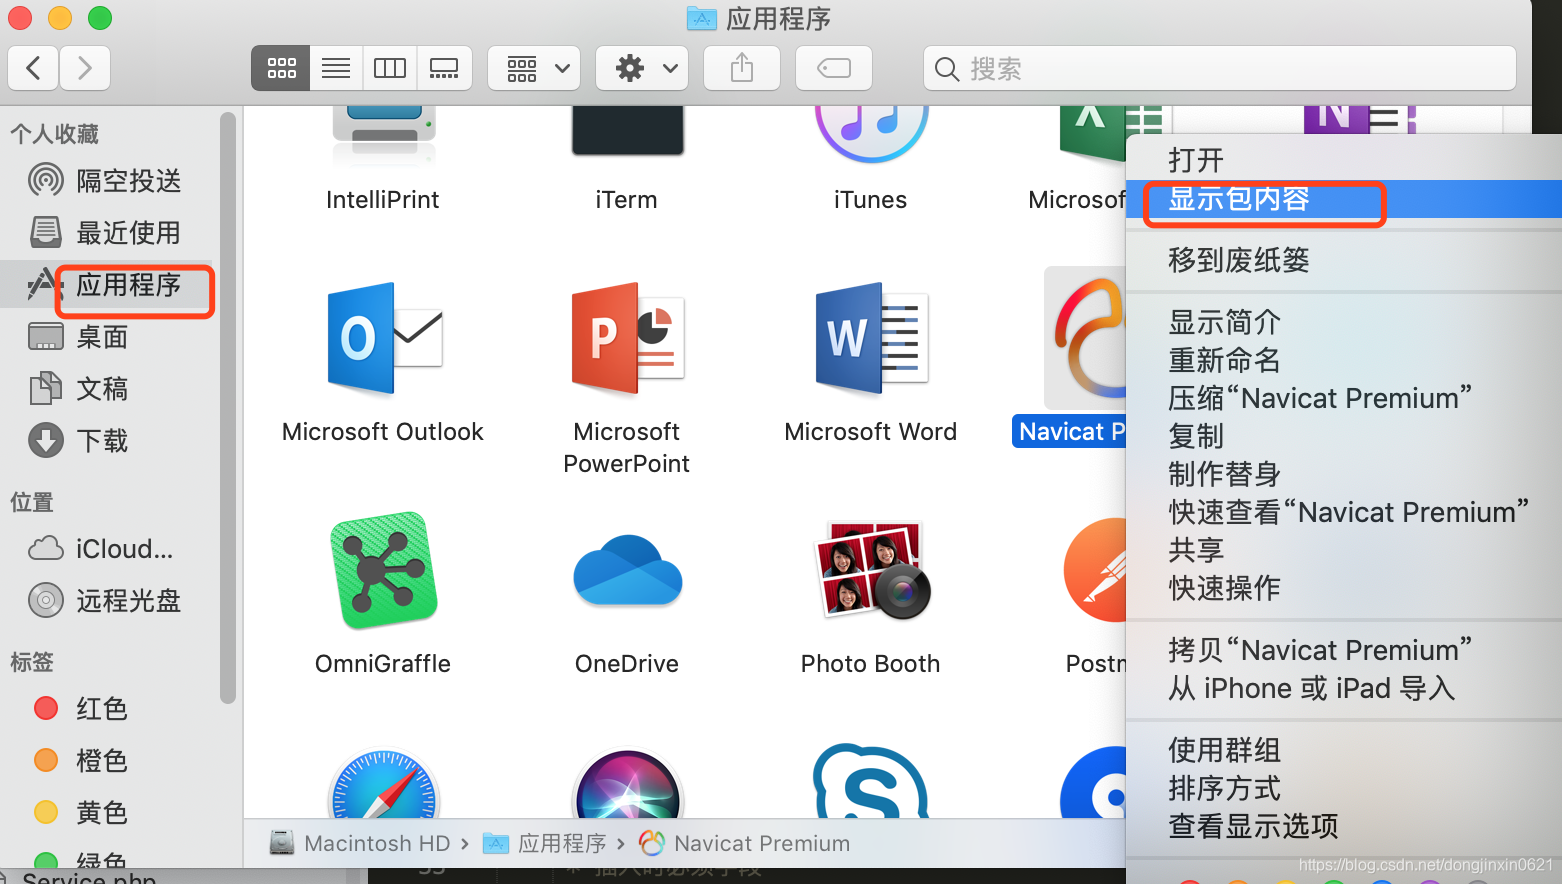This screenshot has height=884, width=1562.
Task: Choose 快速查看“Navicat Premium” menu item
Action: (1344, 512)
